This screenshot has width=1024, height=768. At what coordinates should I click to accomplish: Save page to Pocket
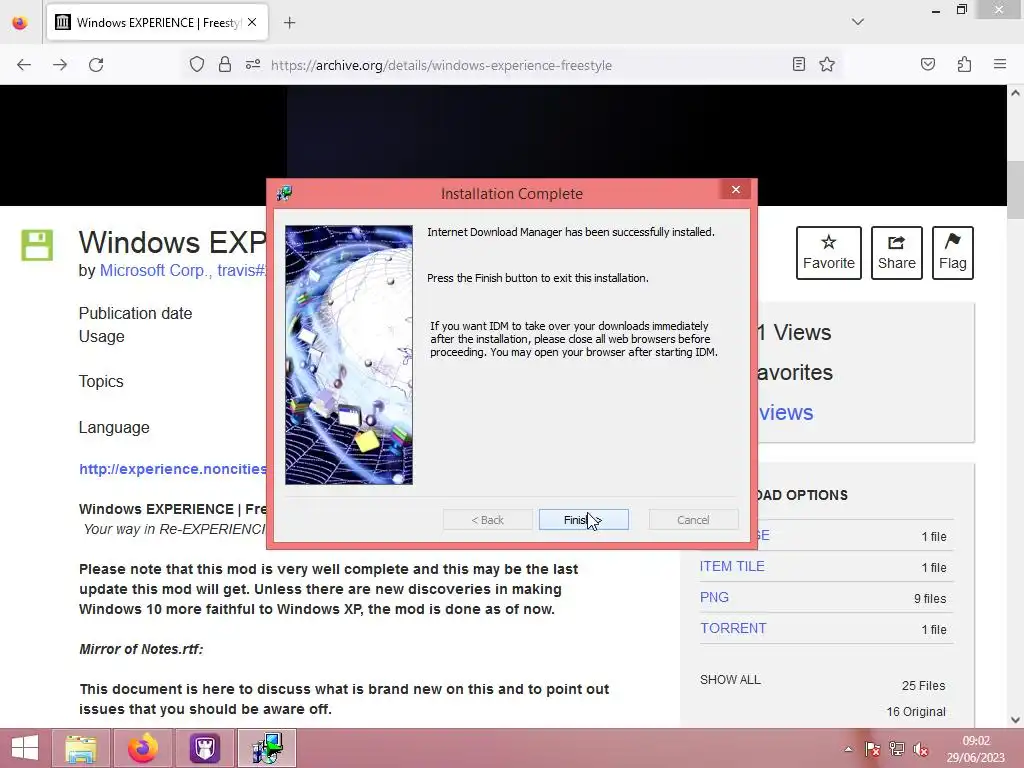tap(928, 64)
